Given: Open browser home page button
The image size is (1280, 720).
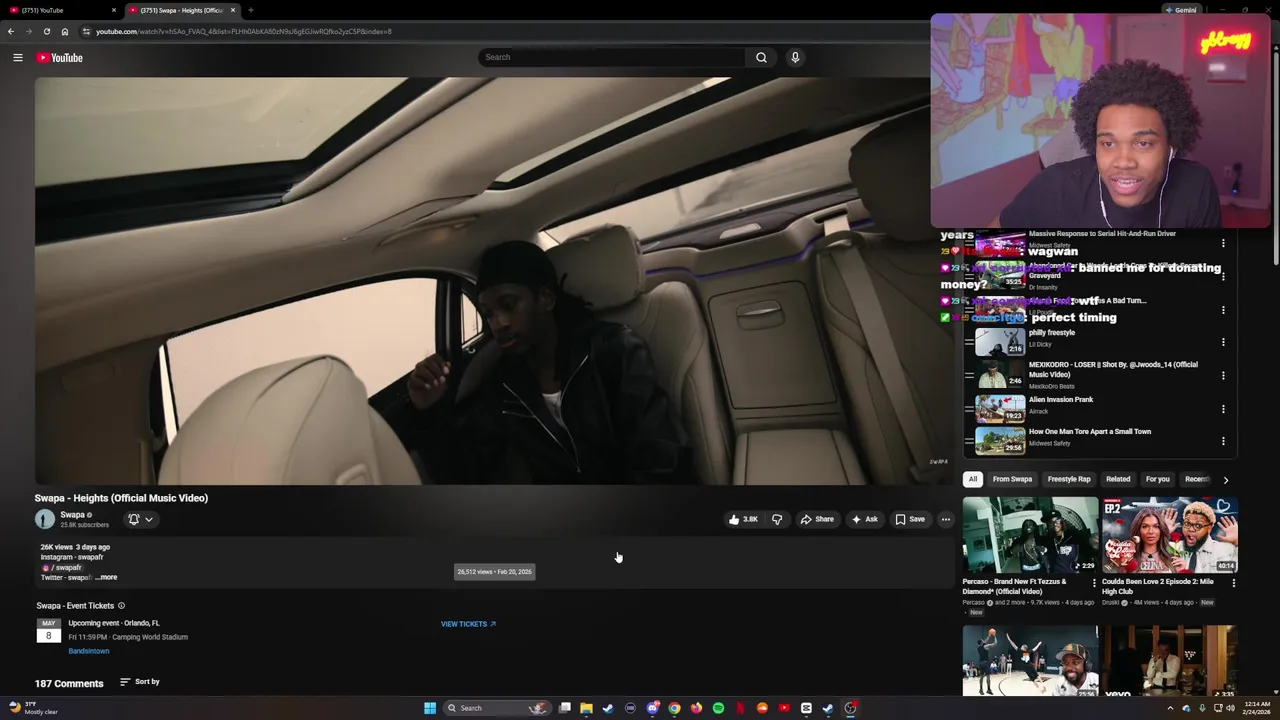Looking at the screenshot, I should pos(65,31).
